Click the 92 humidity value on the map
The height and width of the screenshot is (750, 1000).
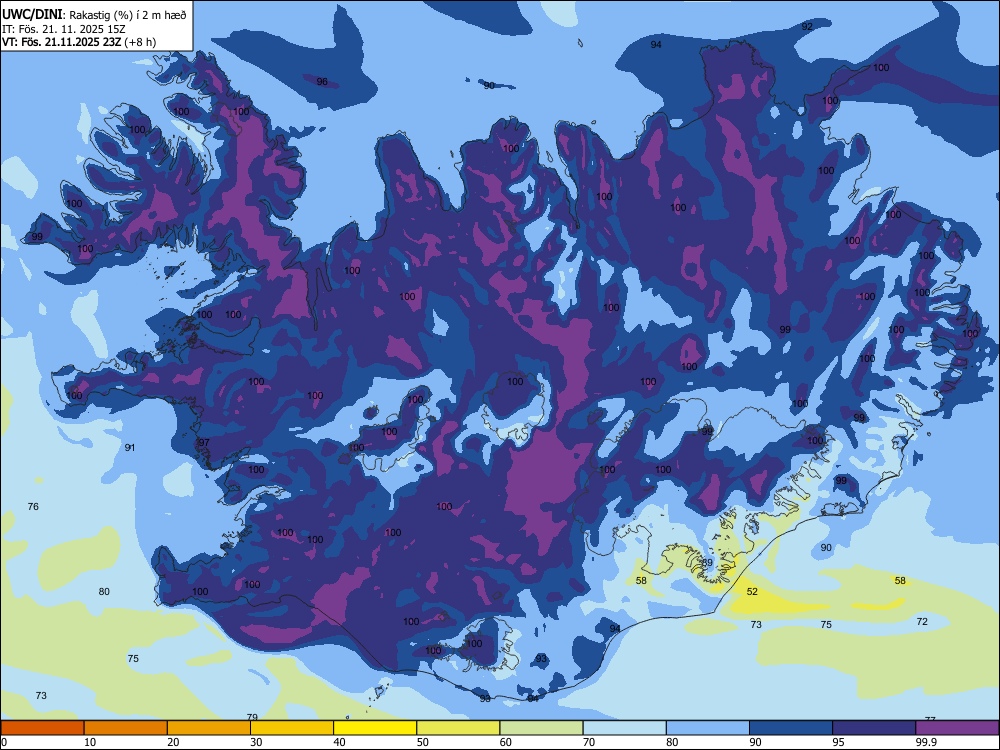[807, 27]
